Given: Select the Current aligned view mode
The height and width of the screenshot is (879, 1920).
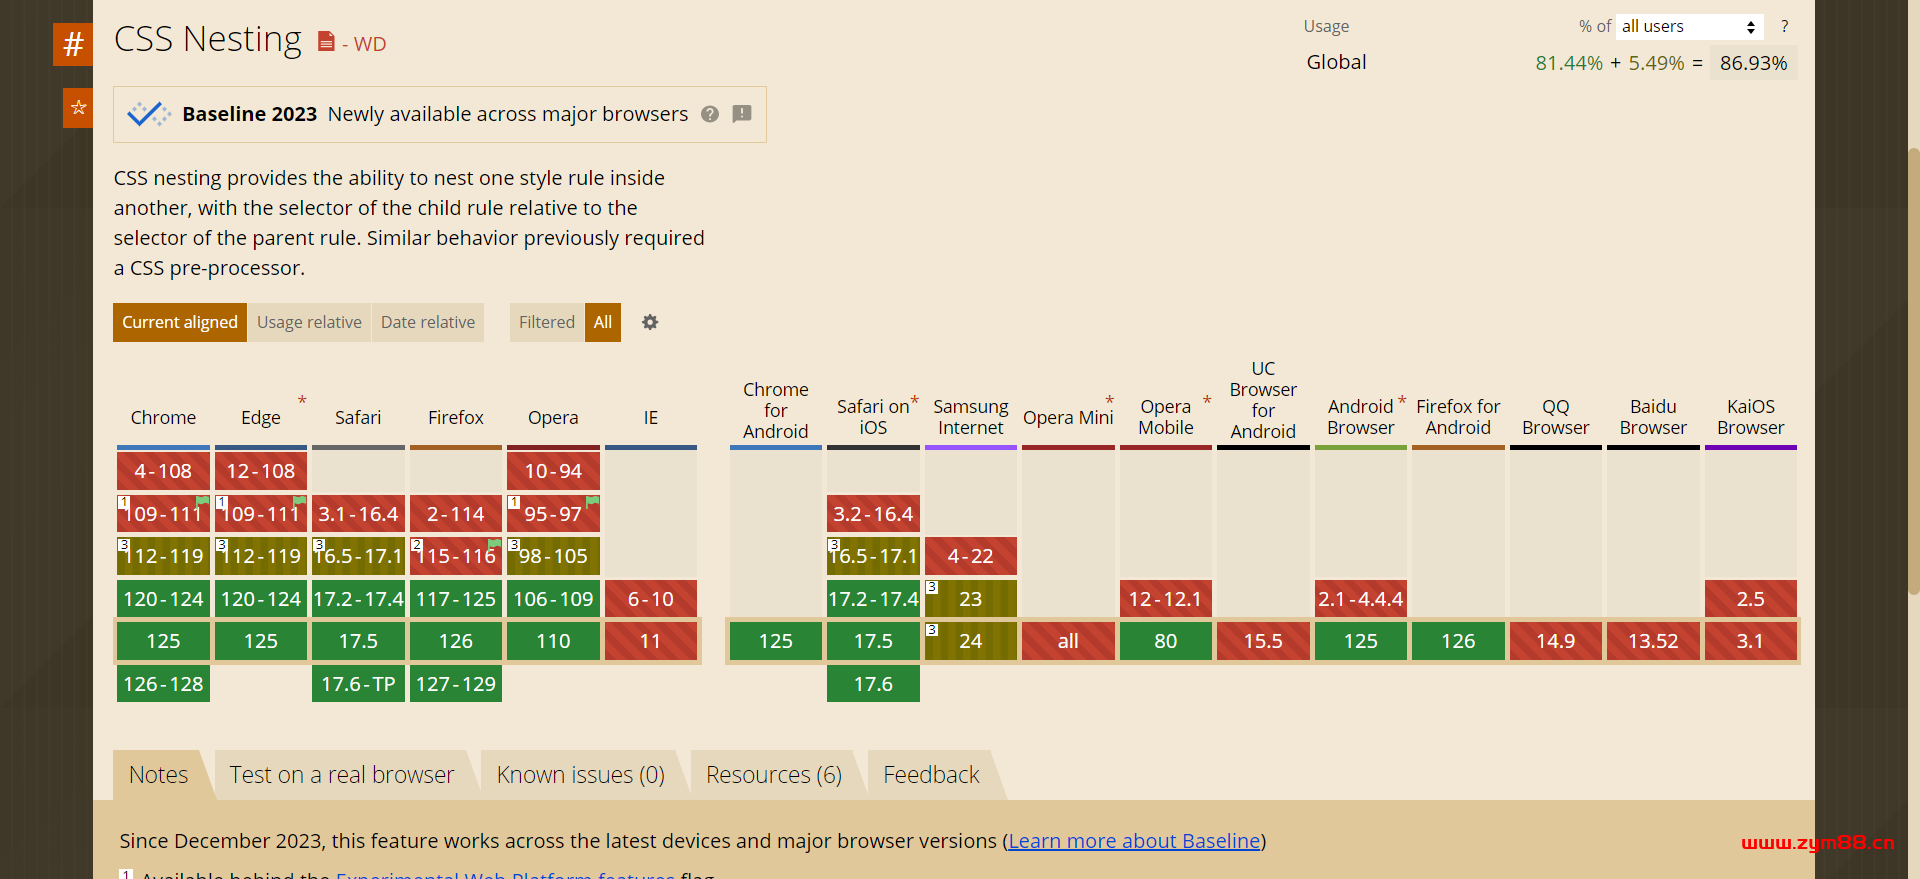Looking at the screenshot, I should (180, 322).
